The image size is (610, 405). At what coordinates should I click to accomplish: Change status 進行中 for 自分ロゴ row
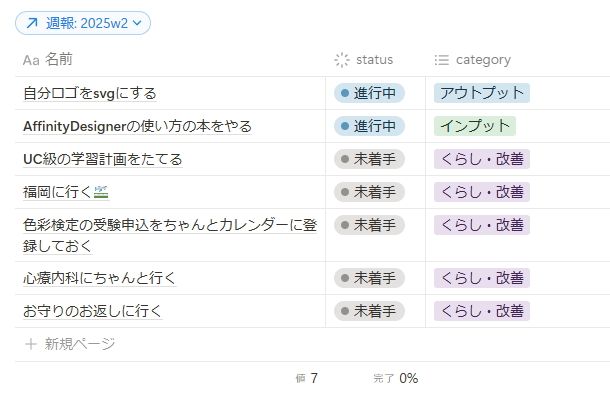tap(369, 93)
